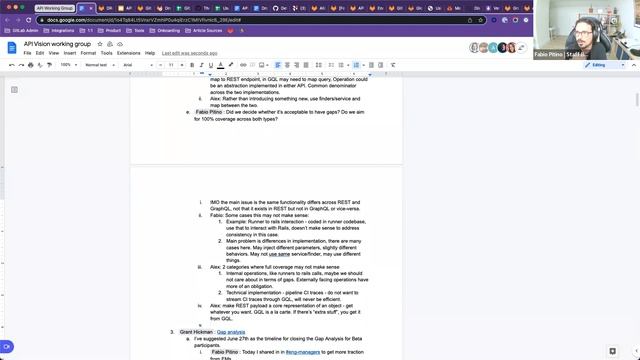Check the cloud save status icon
The image size is (640, 360).
(120, 44)
